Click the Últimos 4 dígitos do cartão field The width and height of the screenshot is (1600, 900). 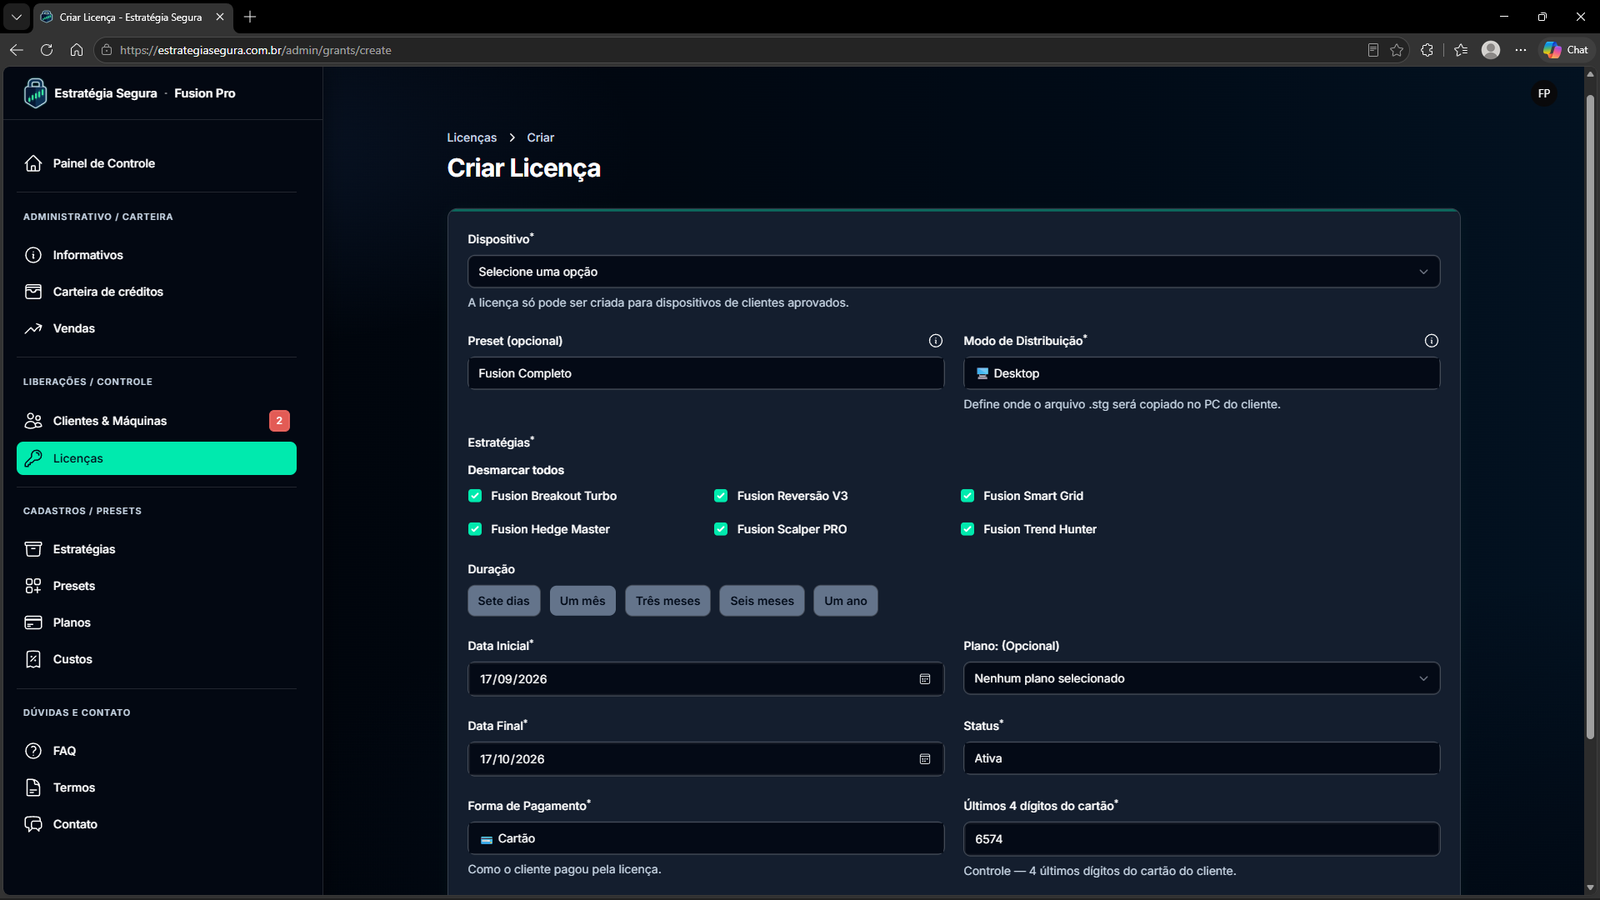[x=1201, y=839]
